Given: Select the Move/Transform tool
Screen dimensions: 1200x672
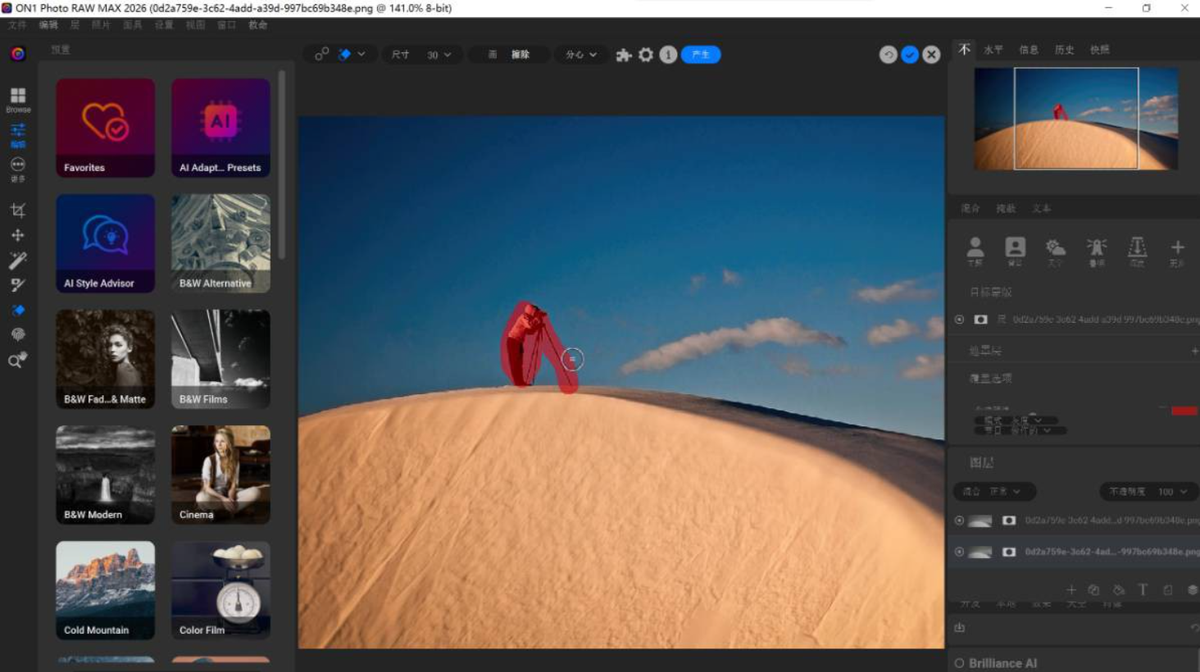Looking at the screenshot, I should (17, 235).
